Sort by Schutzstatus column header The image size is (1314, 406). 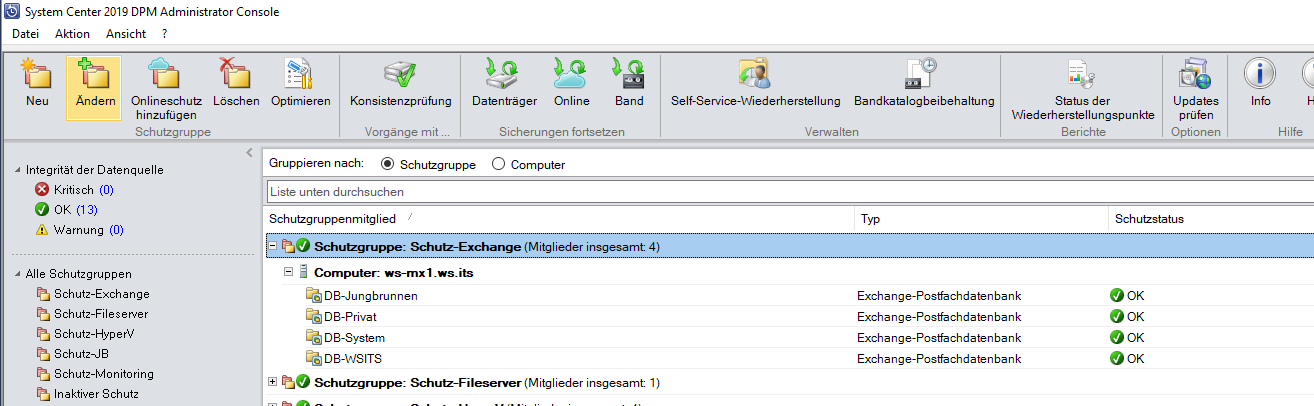point(1211,218)
